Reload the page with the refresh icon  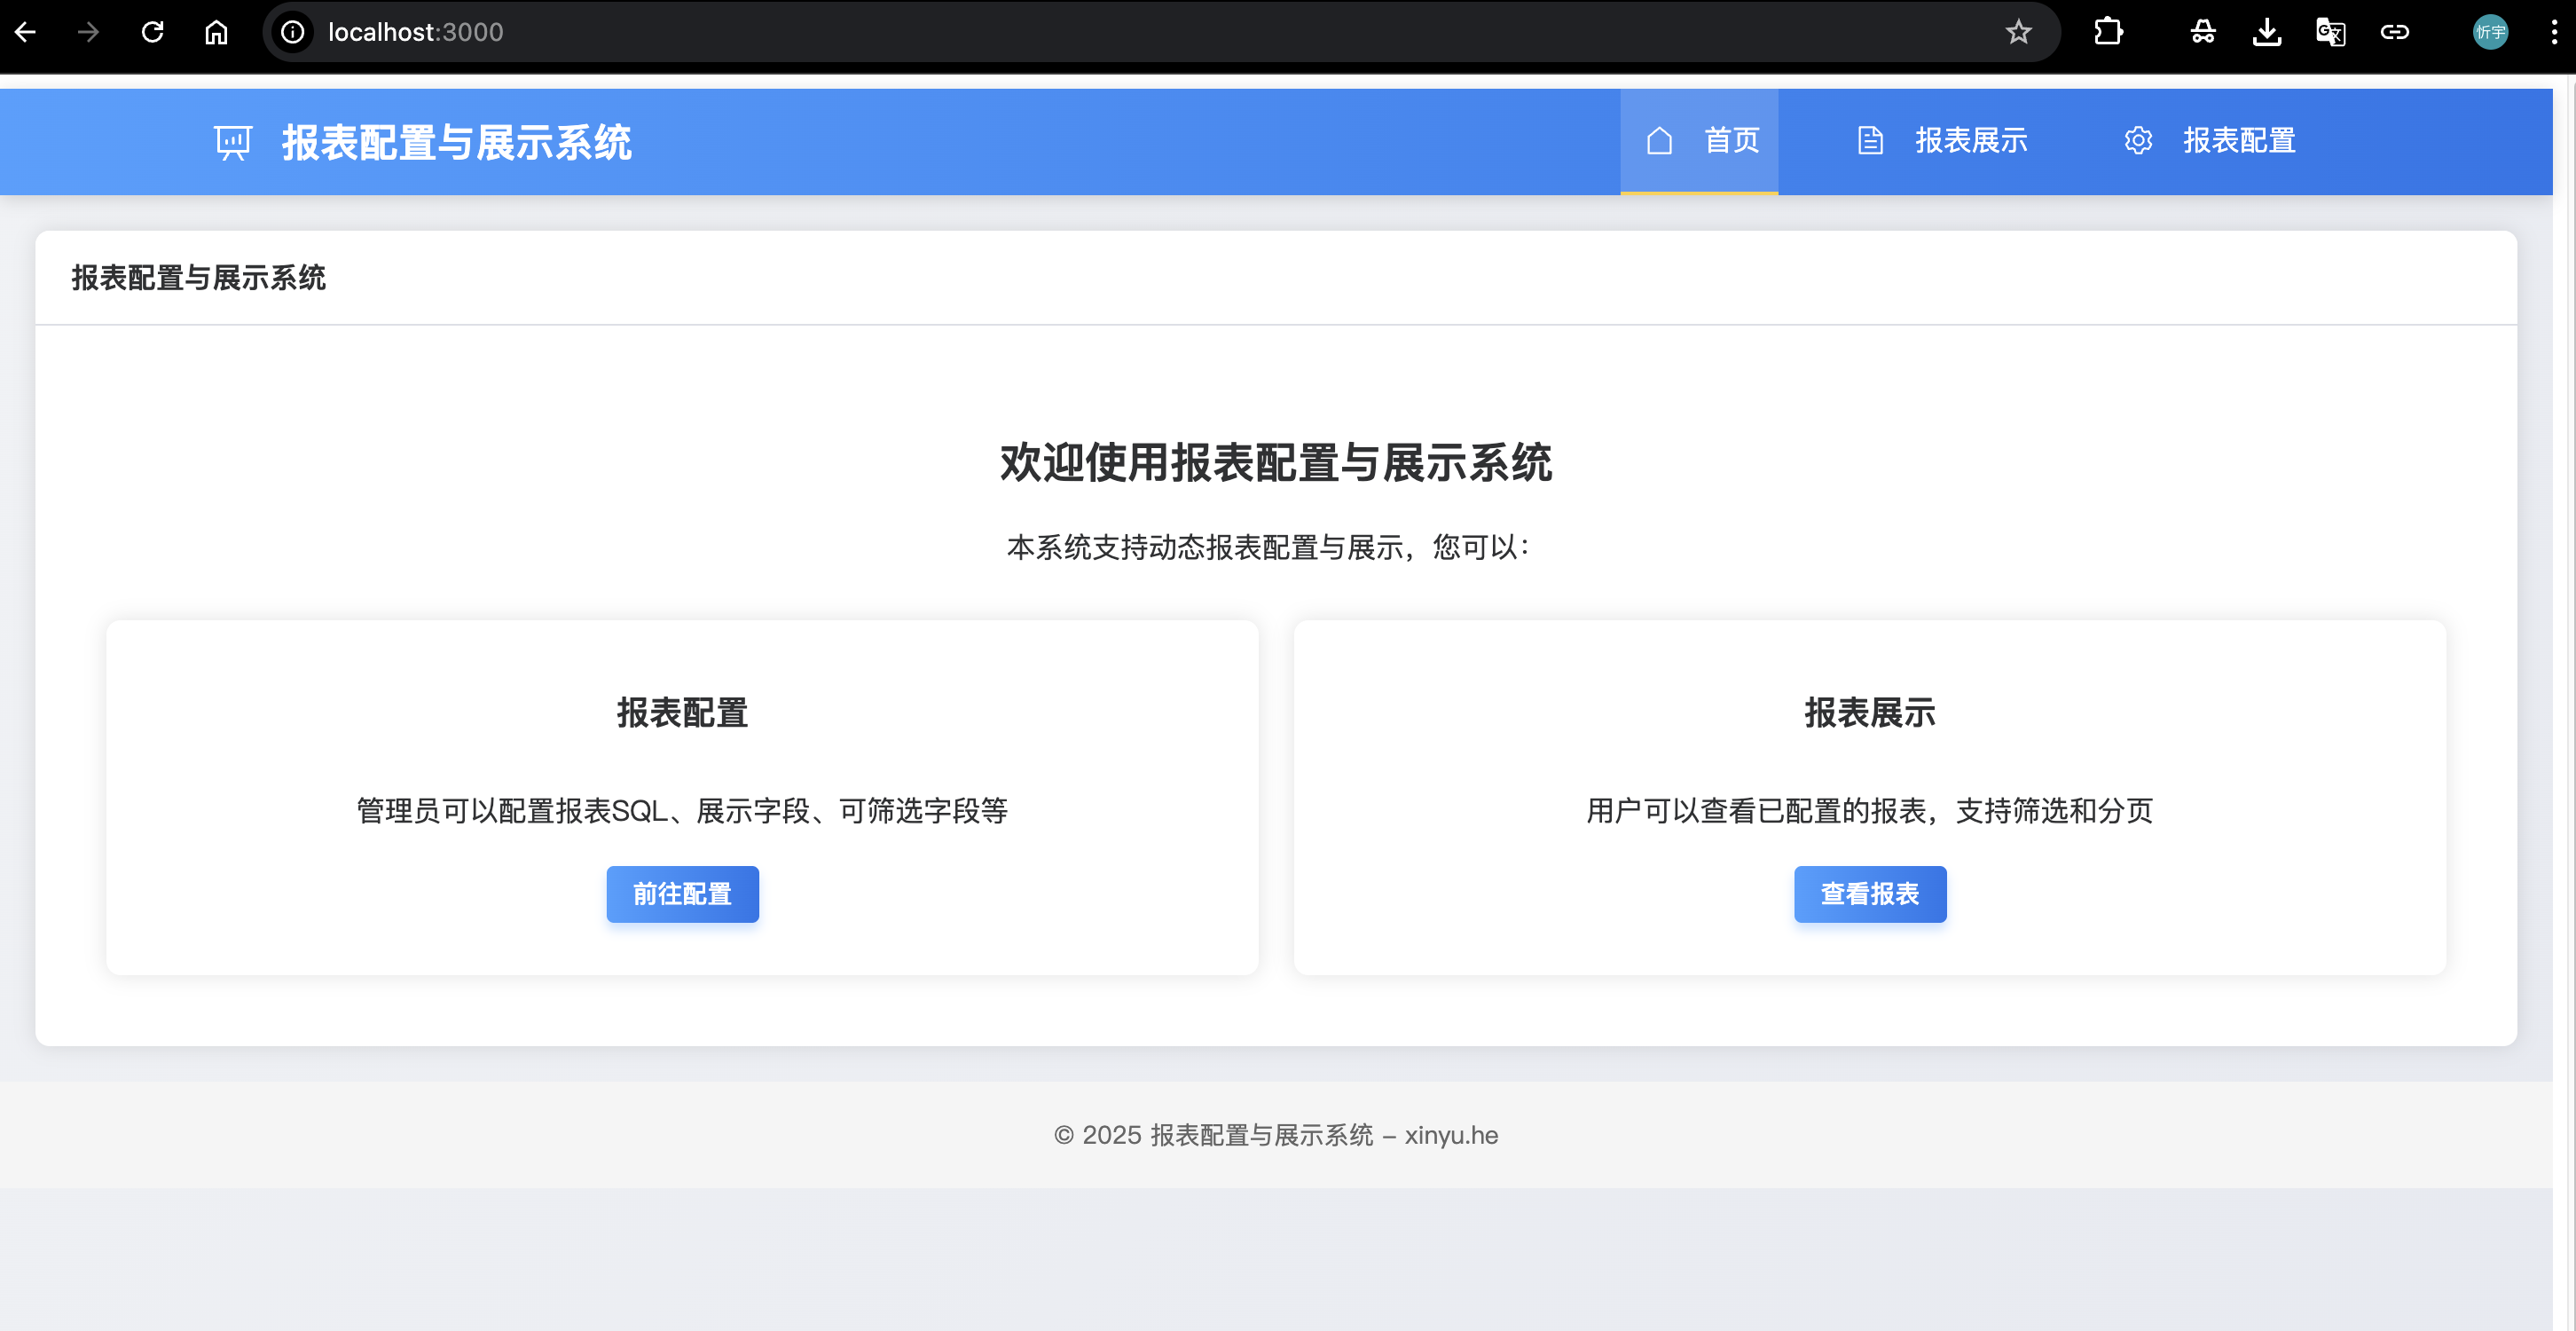152,32
